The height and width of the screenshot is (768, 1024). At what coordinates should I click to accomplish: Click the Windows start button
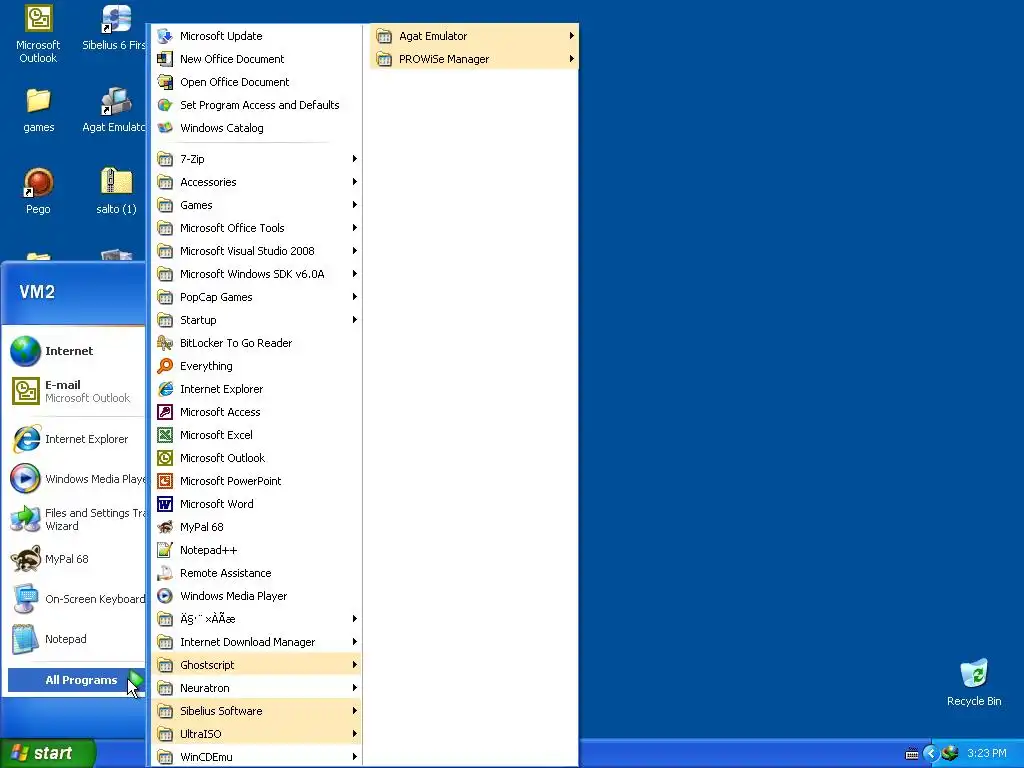point(48,753)
